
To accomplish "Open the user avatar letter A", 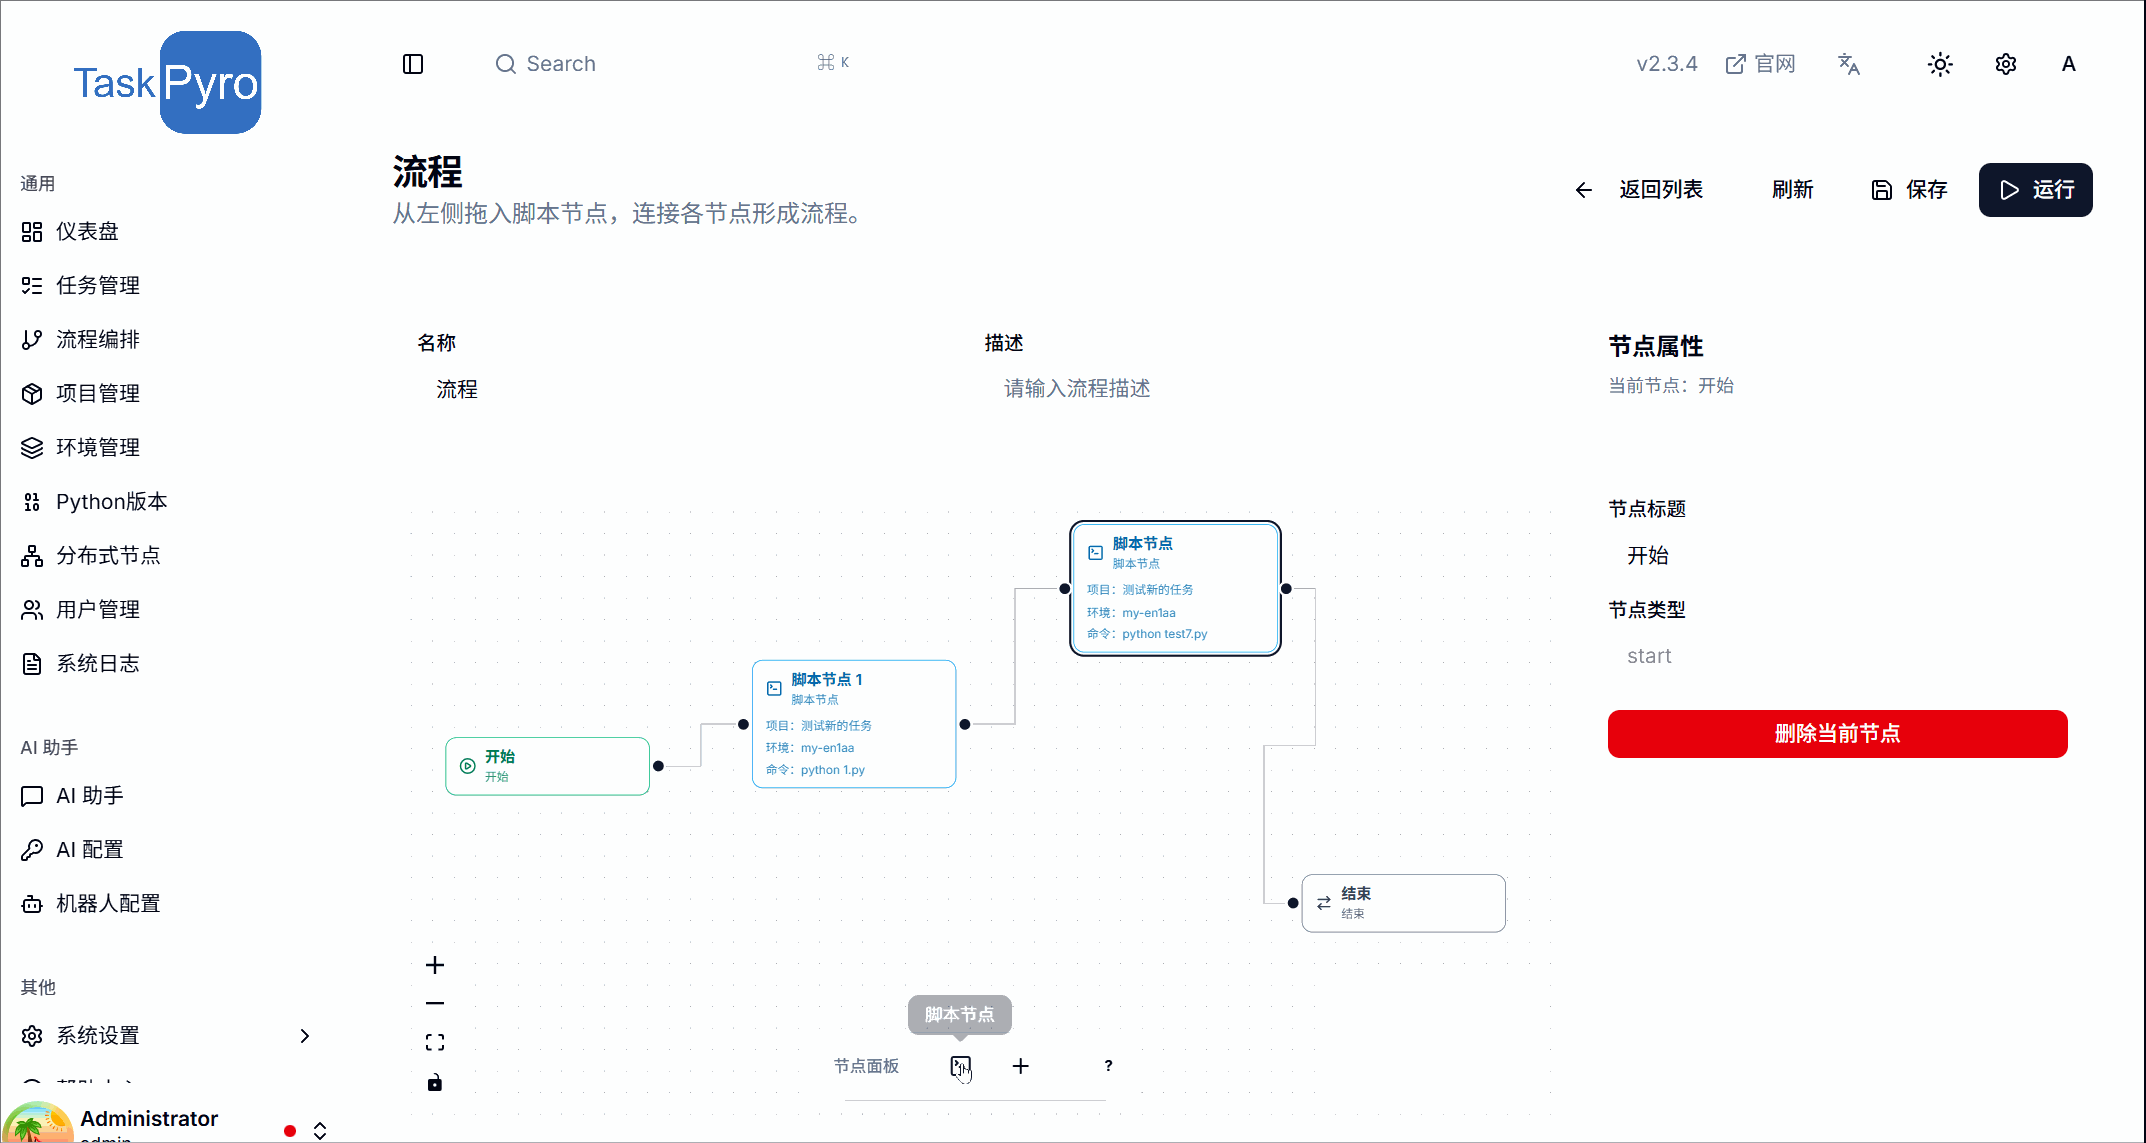I will pos(2069,64).
